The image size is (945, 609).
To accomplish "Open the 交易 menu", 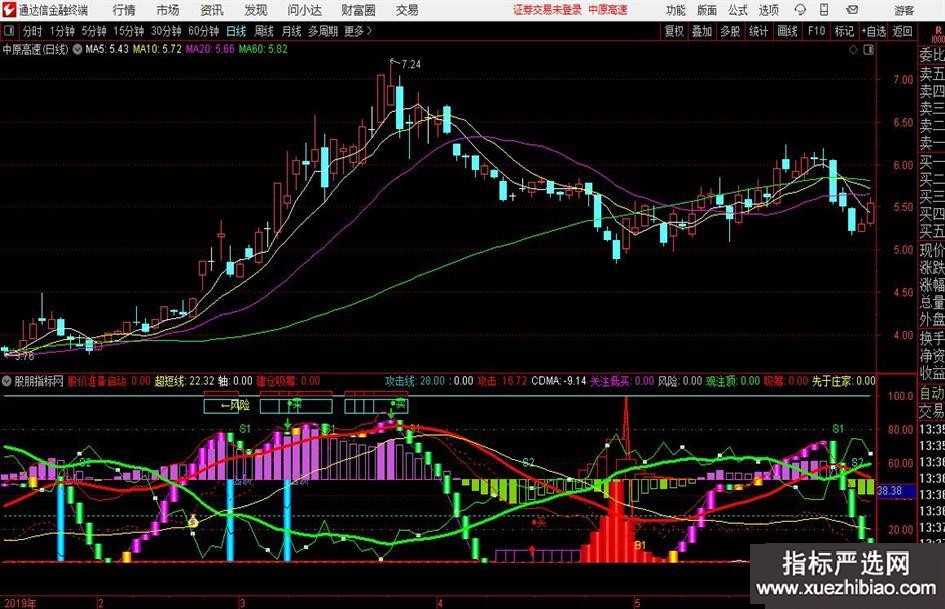I will tap(407, 10).
